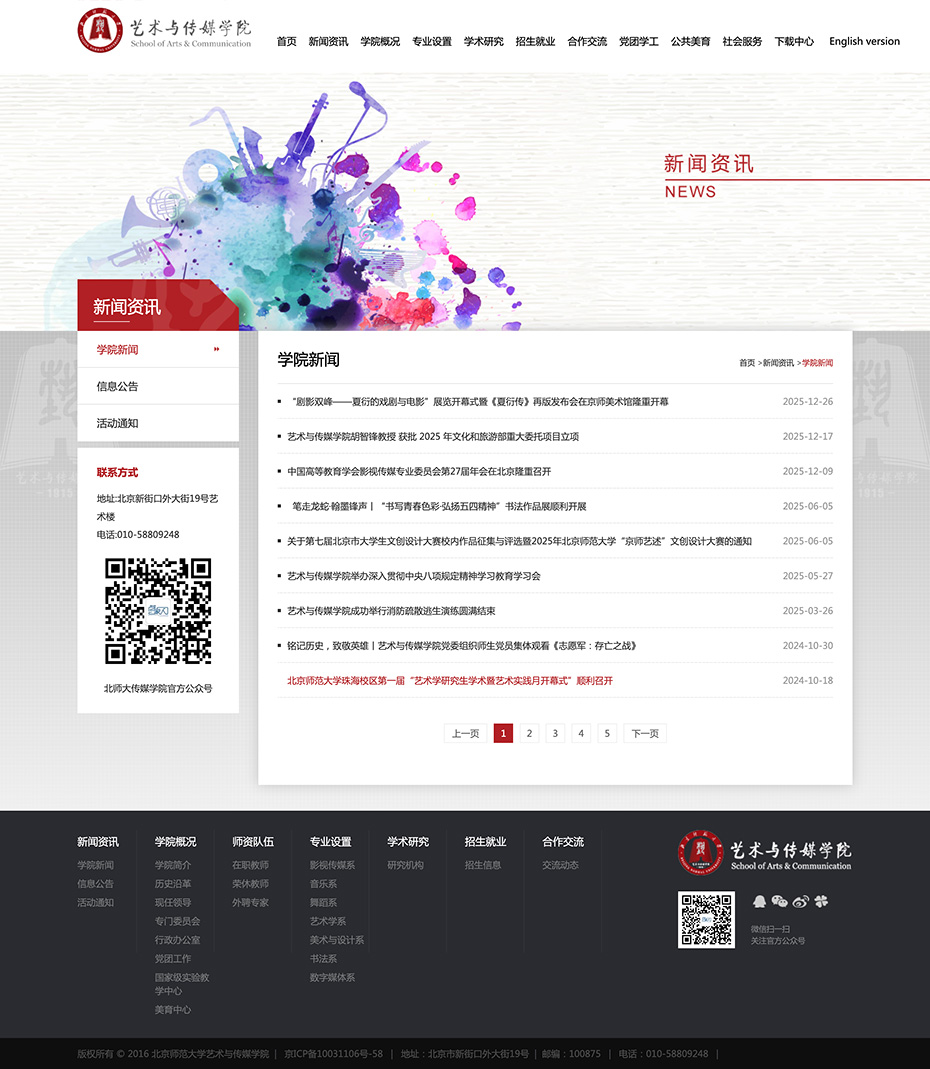
Task: Open the Weibo icon in footer
Action: [x=800, y=901]
